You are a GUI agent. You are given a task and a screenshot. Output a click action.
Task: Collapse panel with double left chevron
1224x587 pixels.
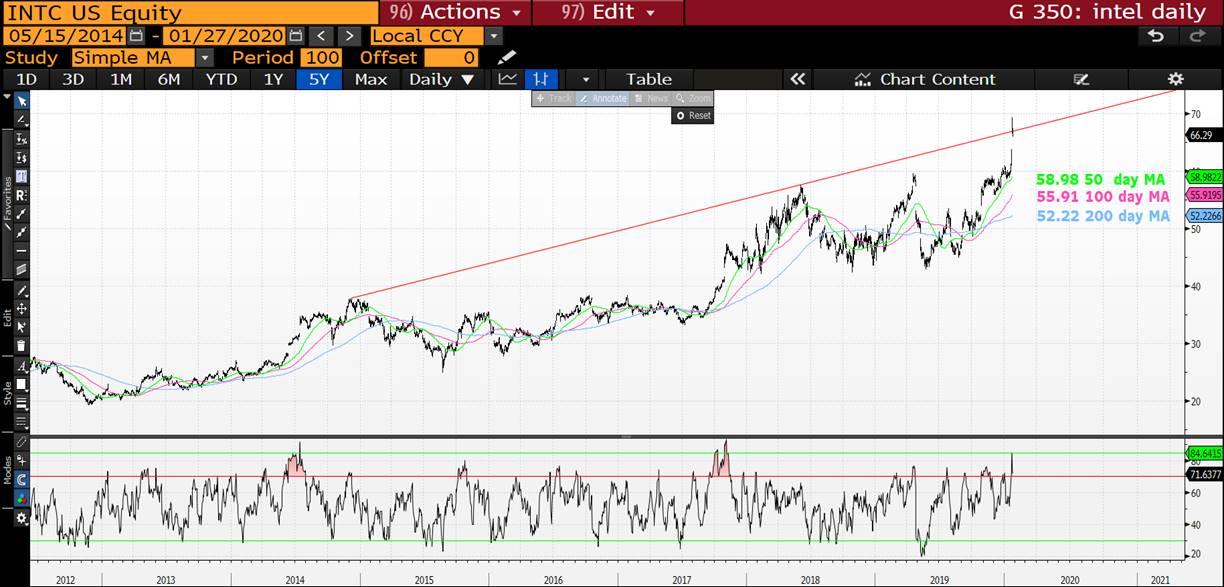pyautogui.click(x=797, y=79)
